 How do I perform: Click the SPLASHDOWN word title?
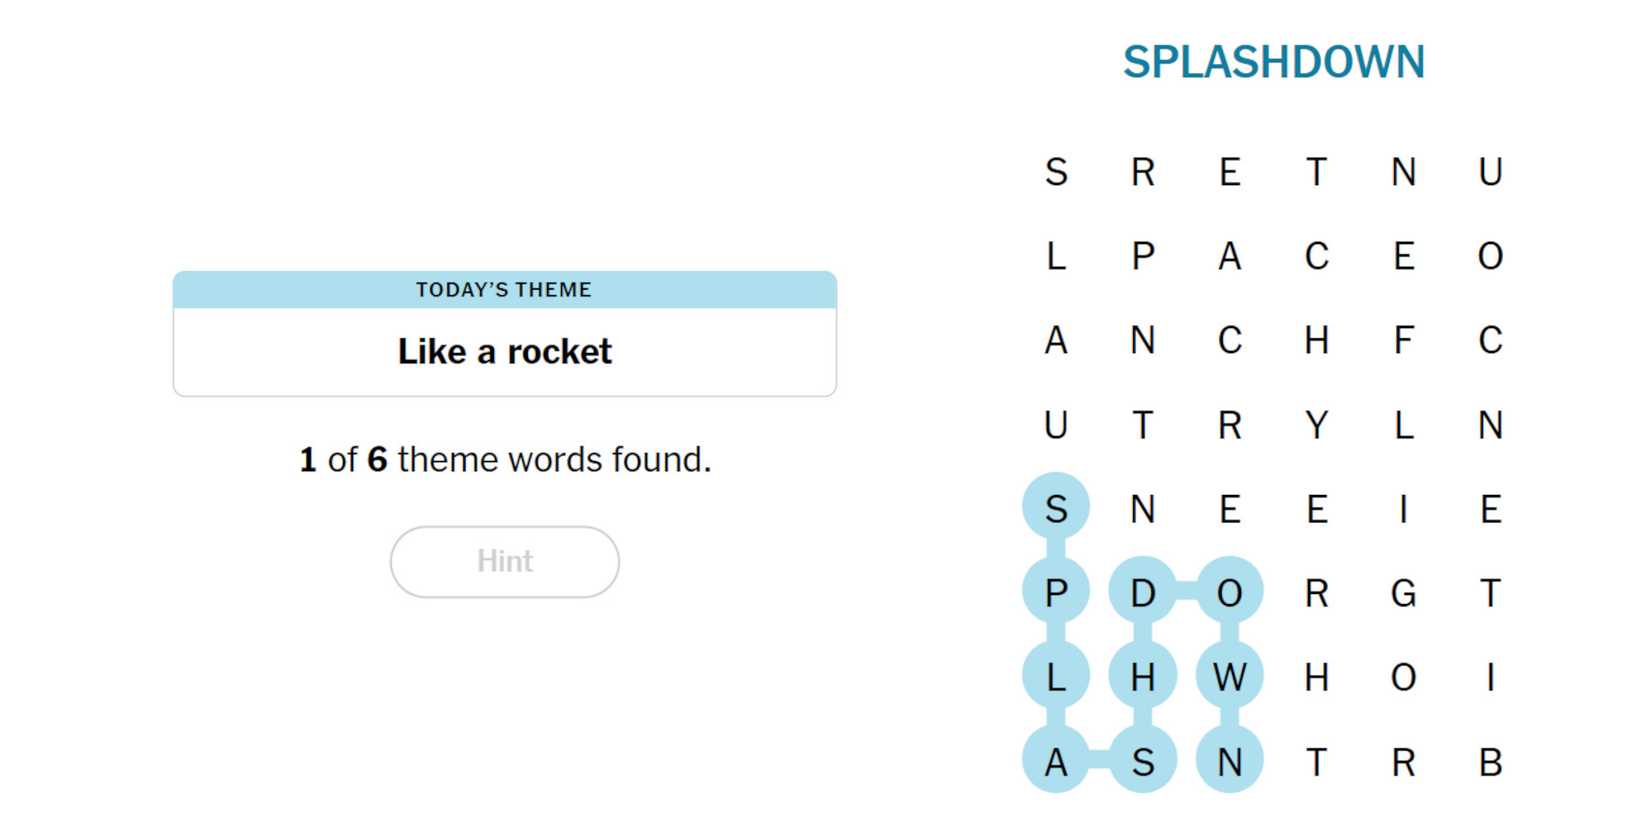pos(1273,62)
